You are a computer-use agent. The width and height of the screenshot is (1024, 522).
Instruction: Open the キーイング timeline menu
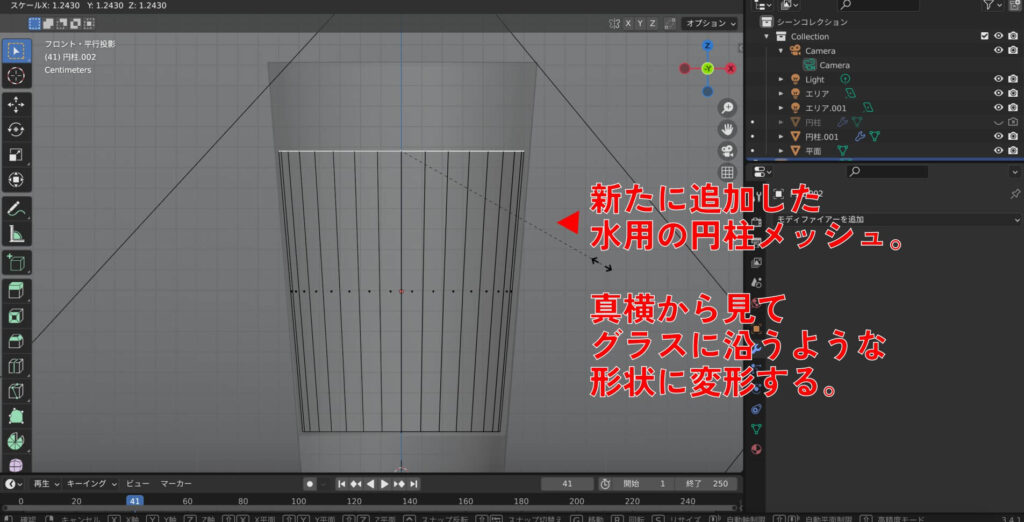pos(91,484)
